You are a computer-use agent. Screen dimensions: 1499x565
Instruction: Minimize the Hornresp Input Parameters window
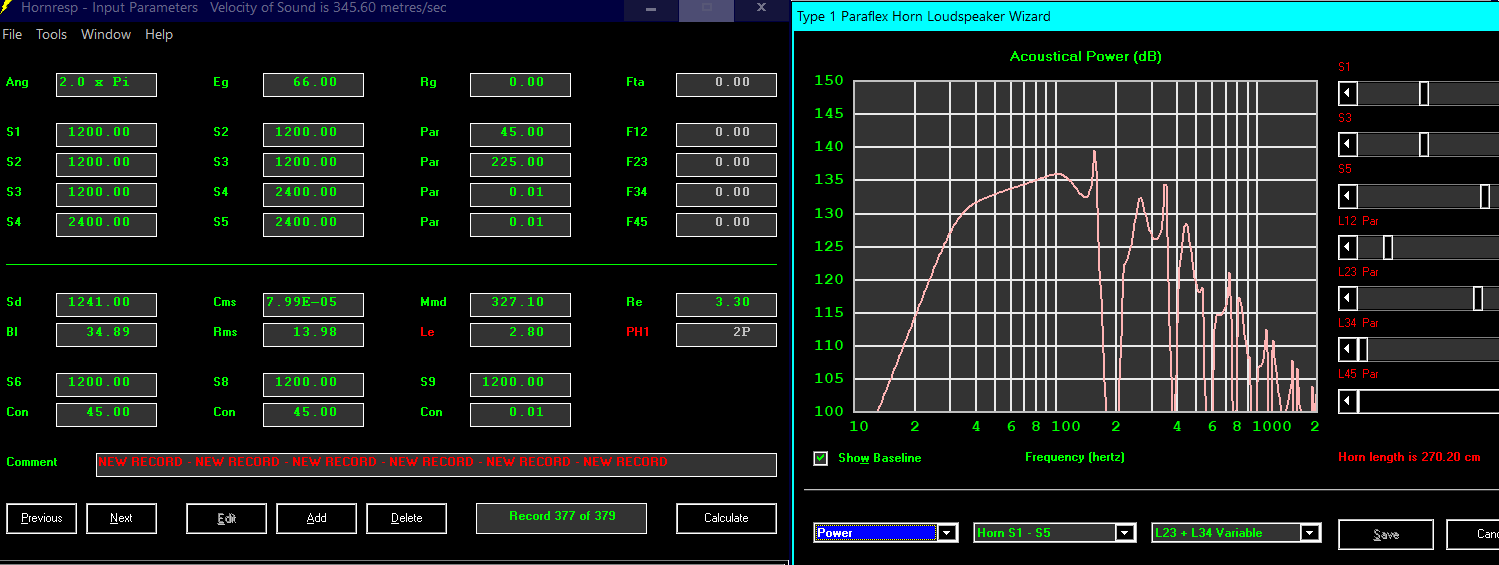pos(651,10)
